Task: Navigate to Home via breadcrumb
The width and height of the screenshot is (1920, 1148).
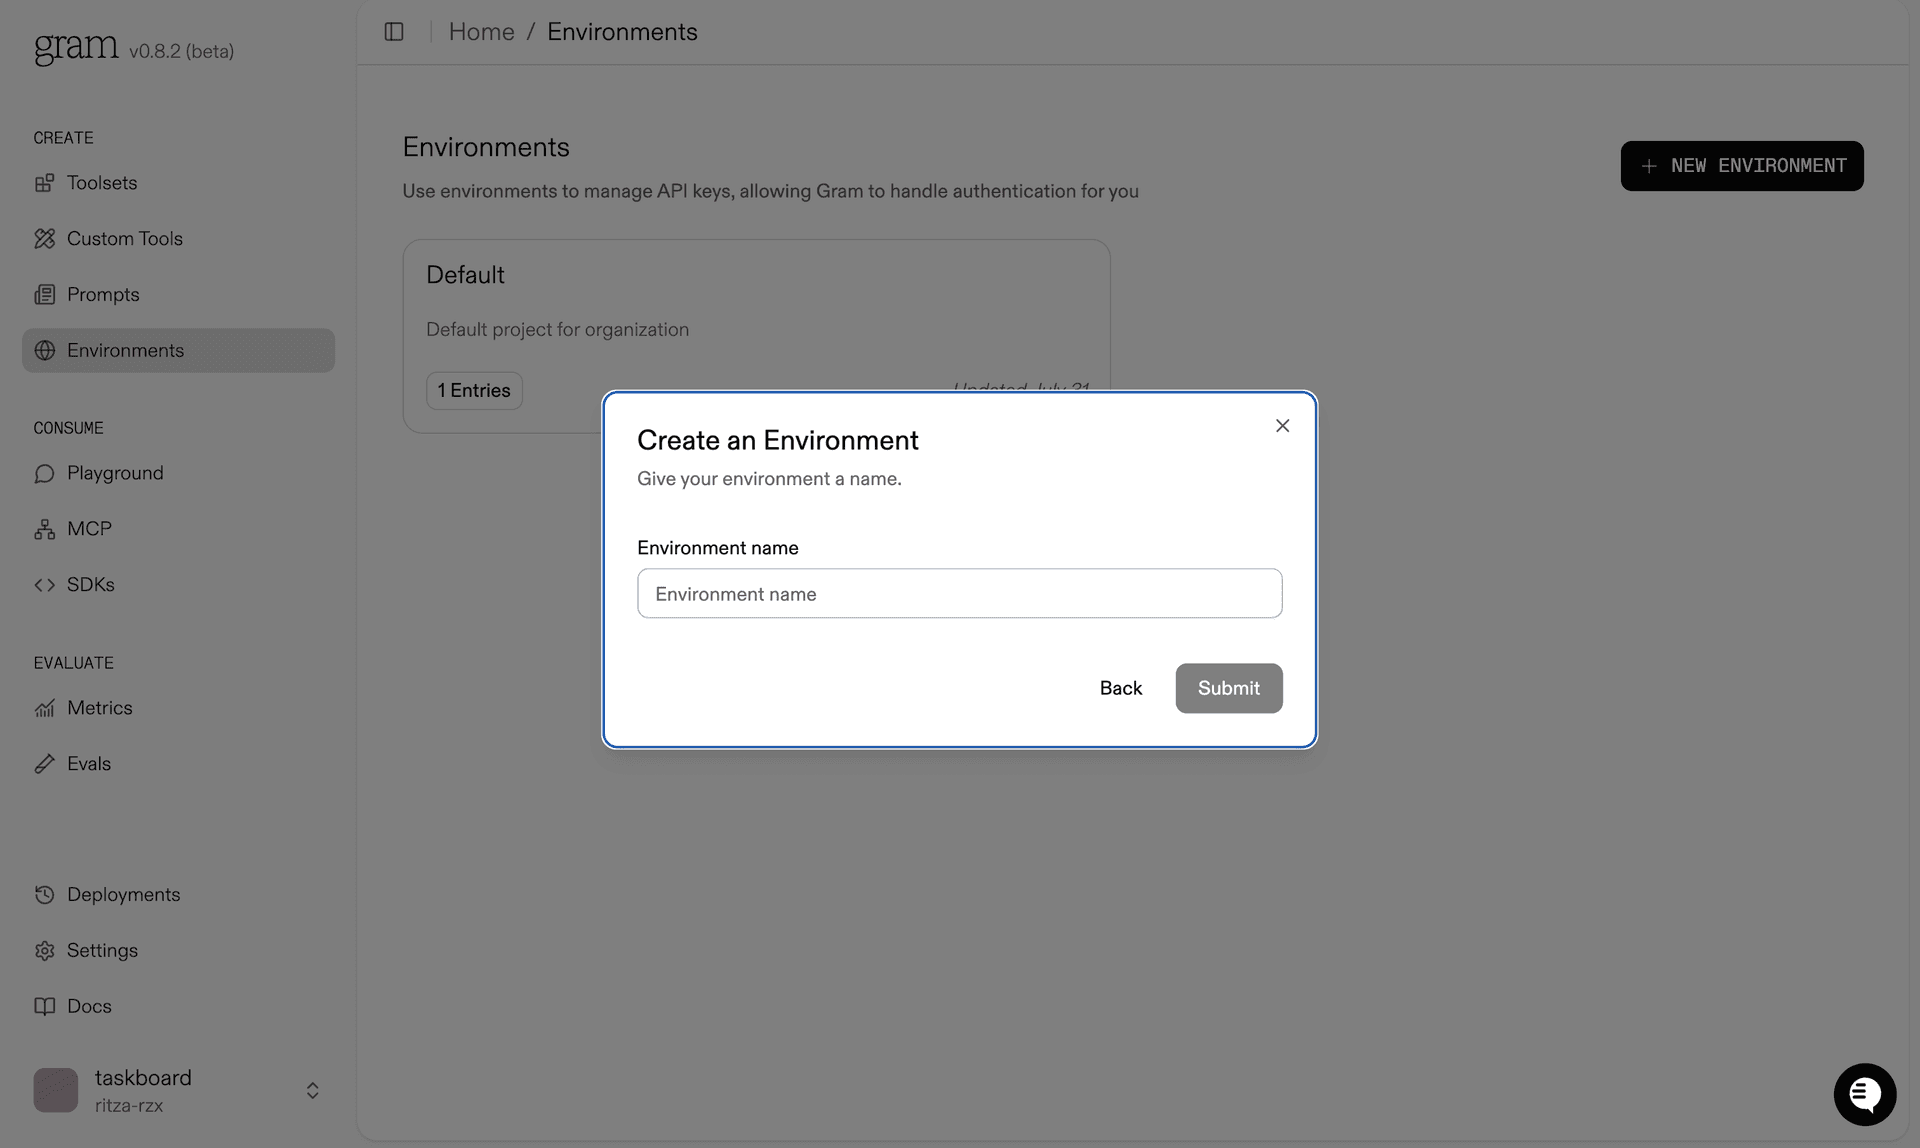Action: click(x=482, y=31)
